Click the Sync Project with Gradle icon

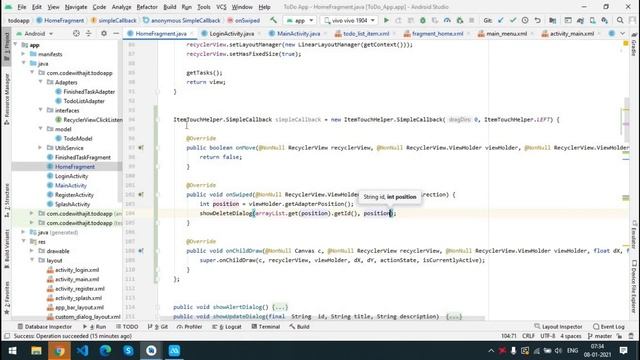[580, 20]
